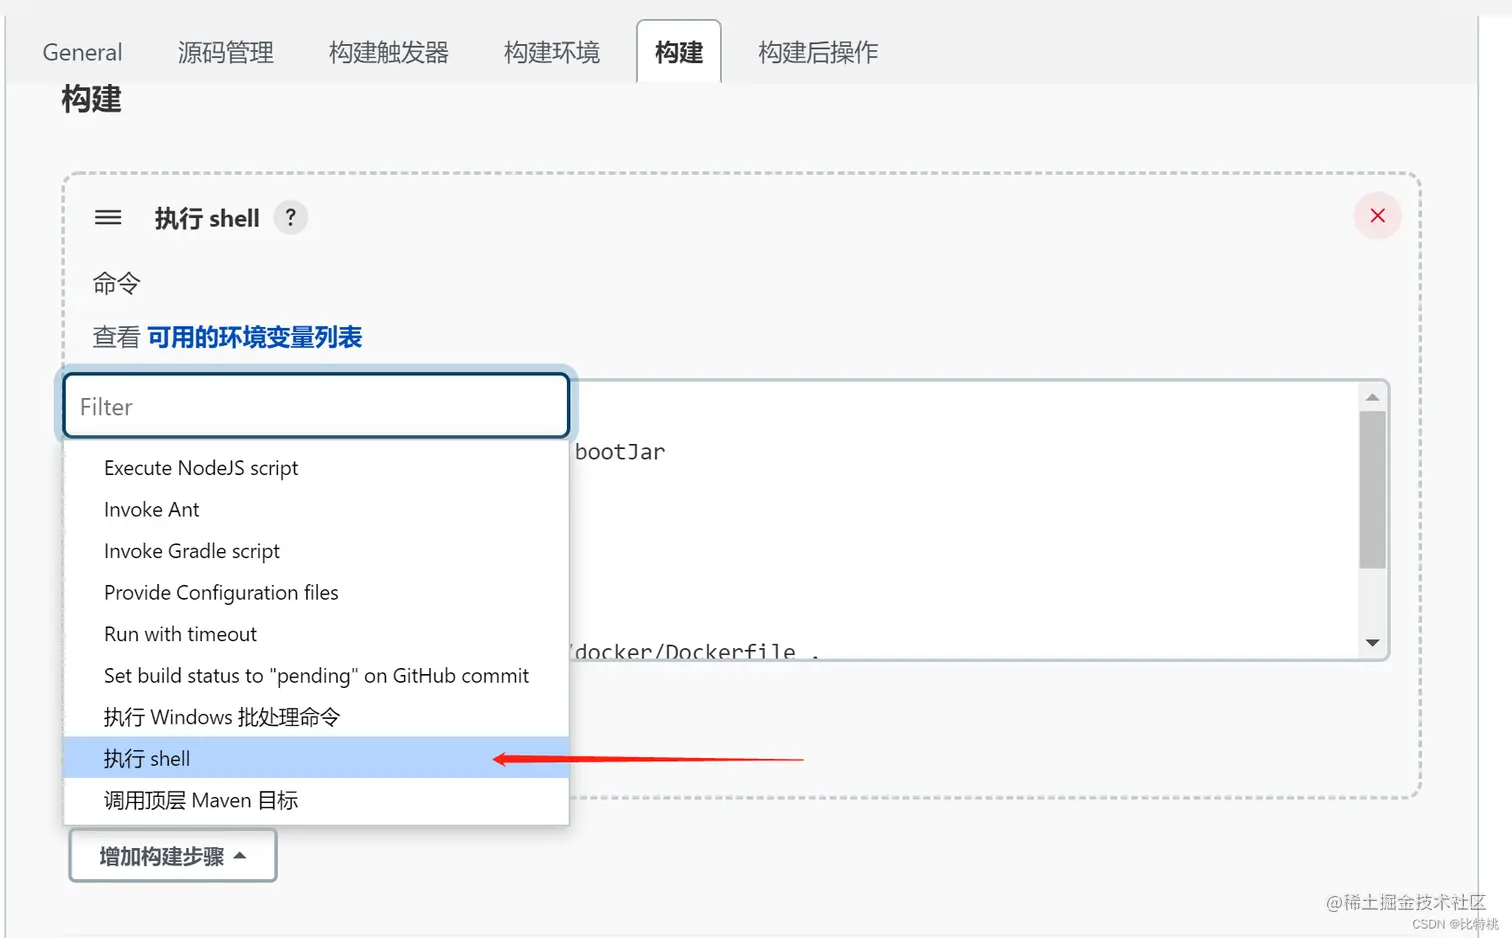
Task: Select Invoke Gradle script
Action: [316, 551]
